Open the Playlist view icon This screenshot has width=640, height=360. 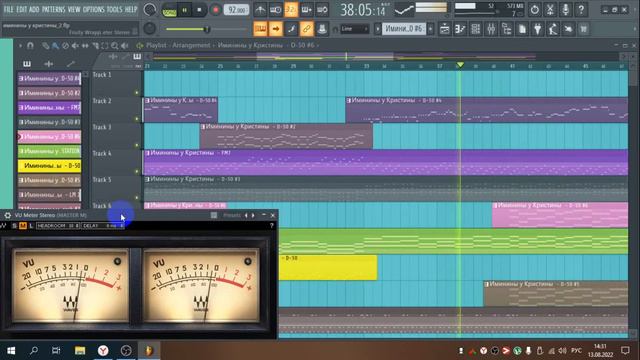click(445, 29)
